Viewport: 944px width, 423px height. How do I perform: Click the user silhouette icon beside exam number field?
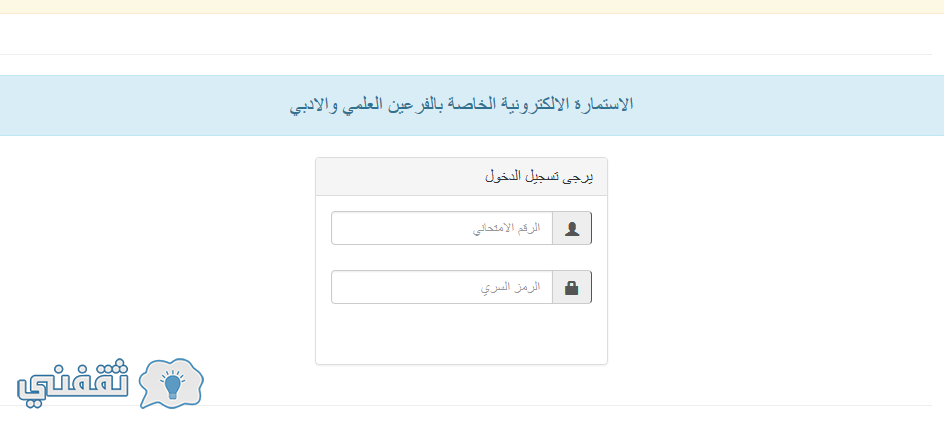coord(572,229)
